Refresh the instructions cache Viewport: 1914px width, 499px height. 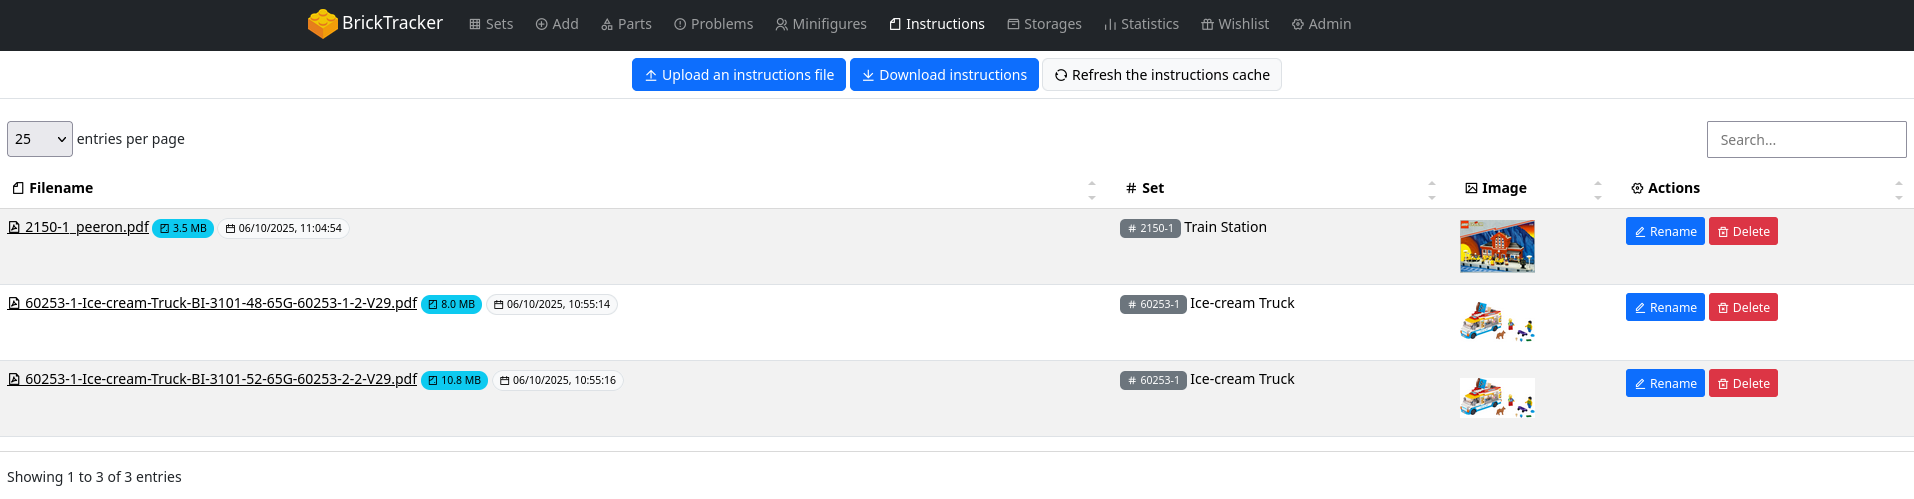(x=1162, y=75)
